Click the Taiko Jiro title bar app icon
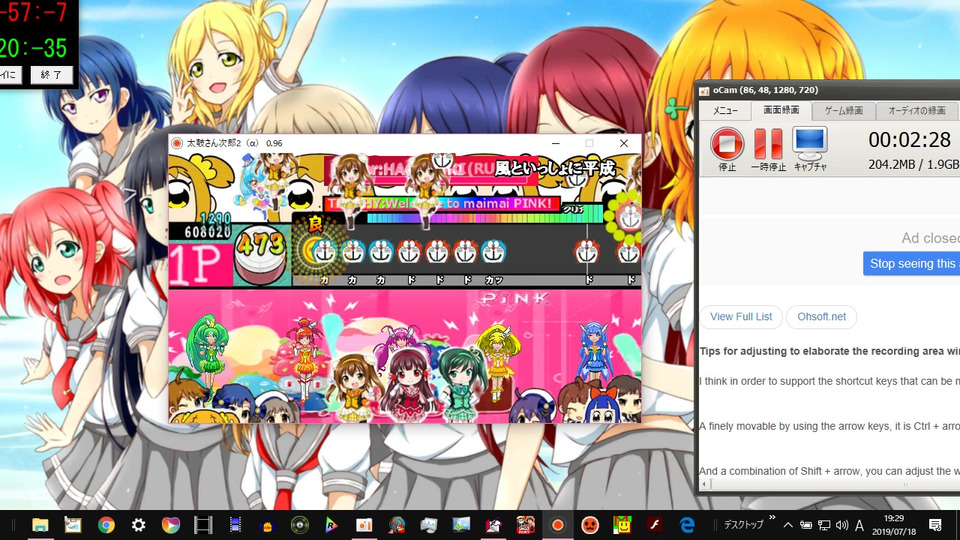960x540 pixels. [x=177, y=143]
